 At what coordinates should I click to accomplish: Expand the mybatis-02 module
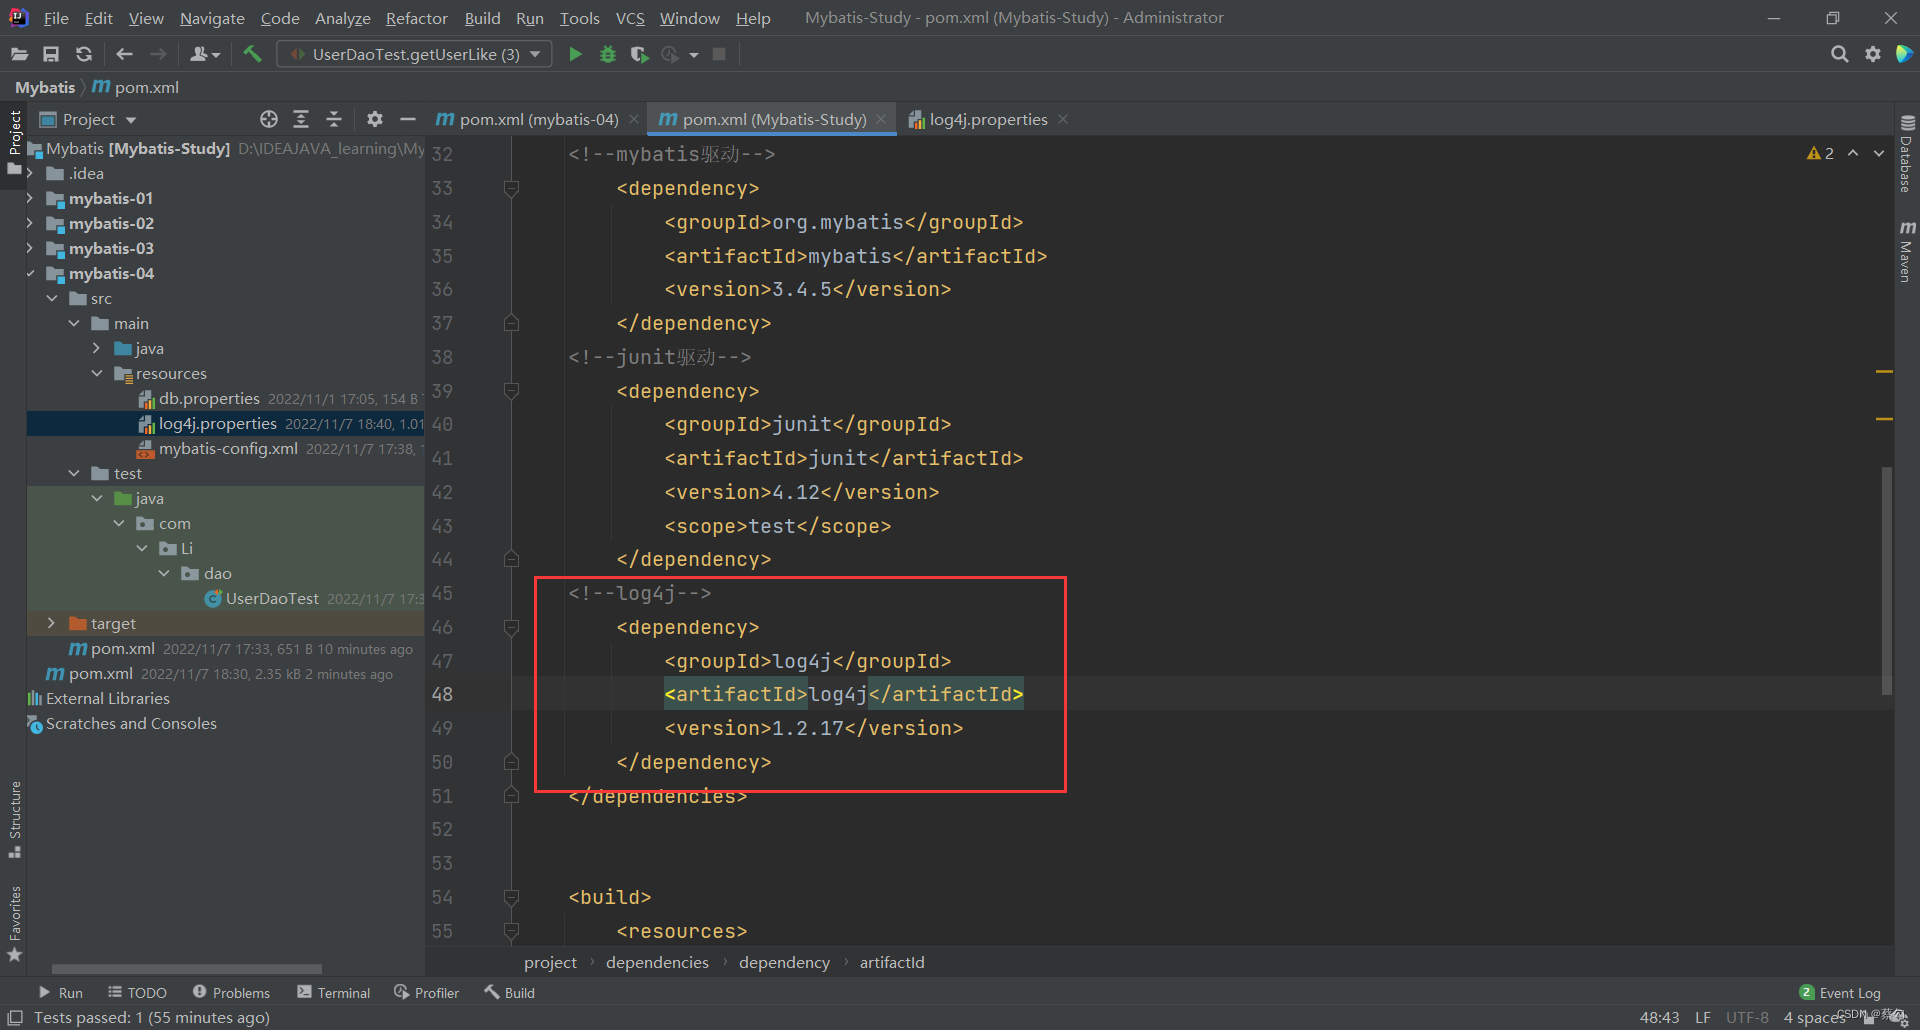[30, 223]
